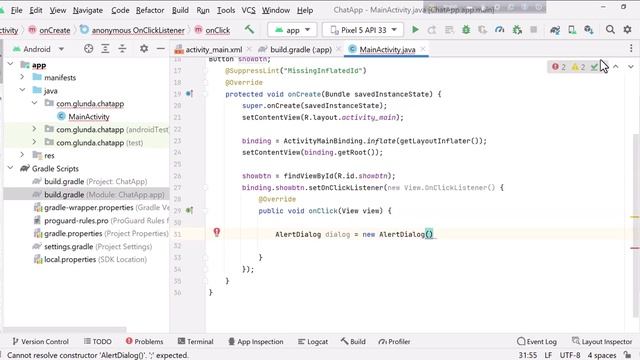The height and width of the screenshot is (360, 640).
Task: Collapse the java folder
Action: 22,90
